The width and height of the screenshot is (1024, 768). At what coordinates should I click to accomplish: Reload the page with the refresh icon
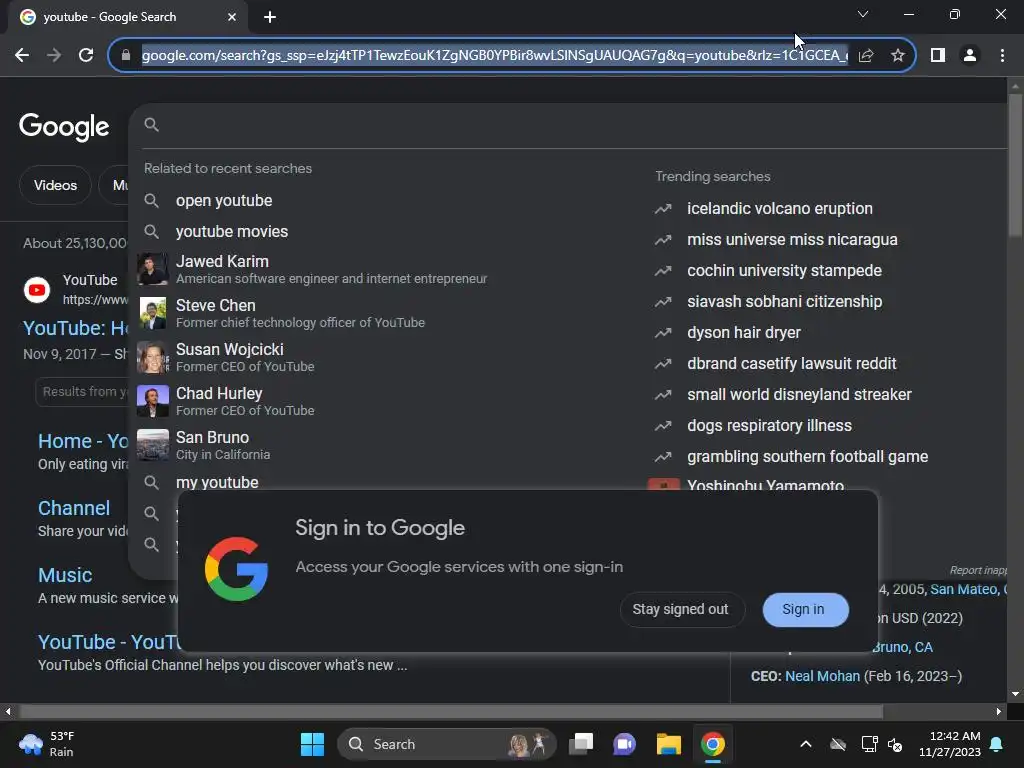click(x=86, y=56)
